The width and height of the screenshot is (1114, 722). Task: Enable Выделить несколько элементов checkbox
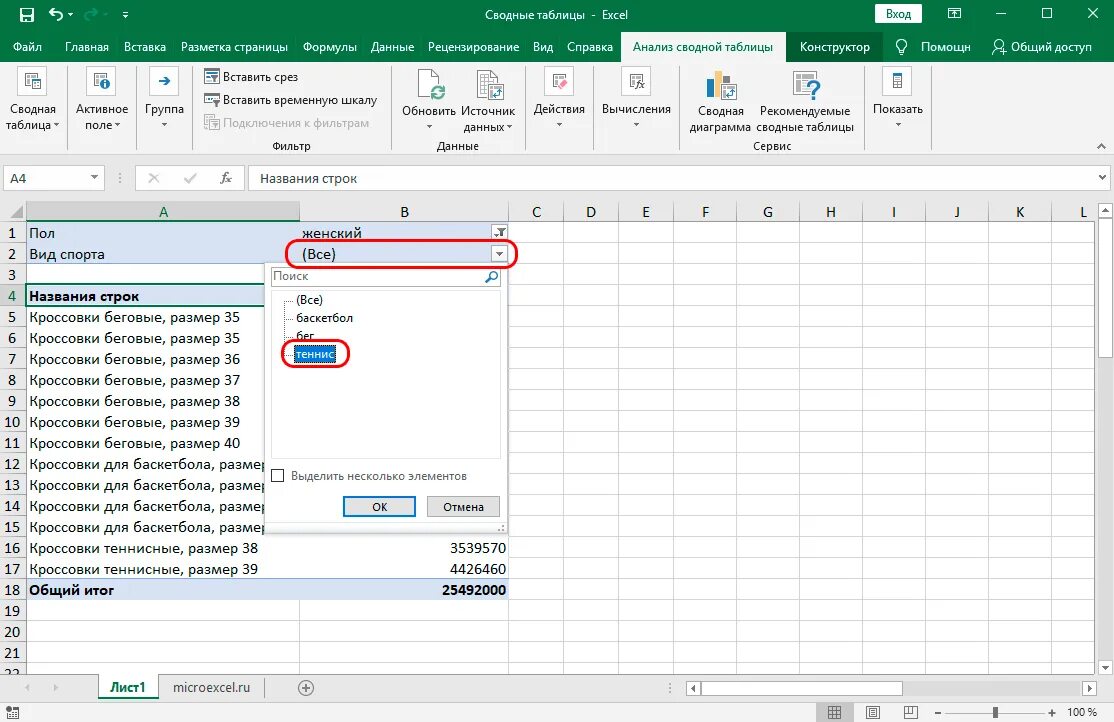coord(278,475)
